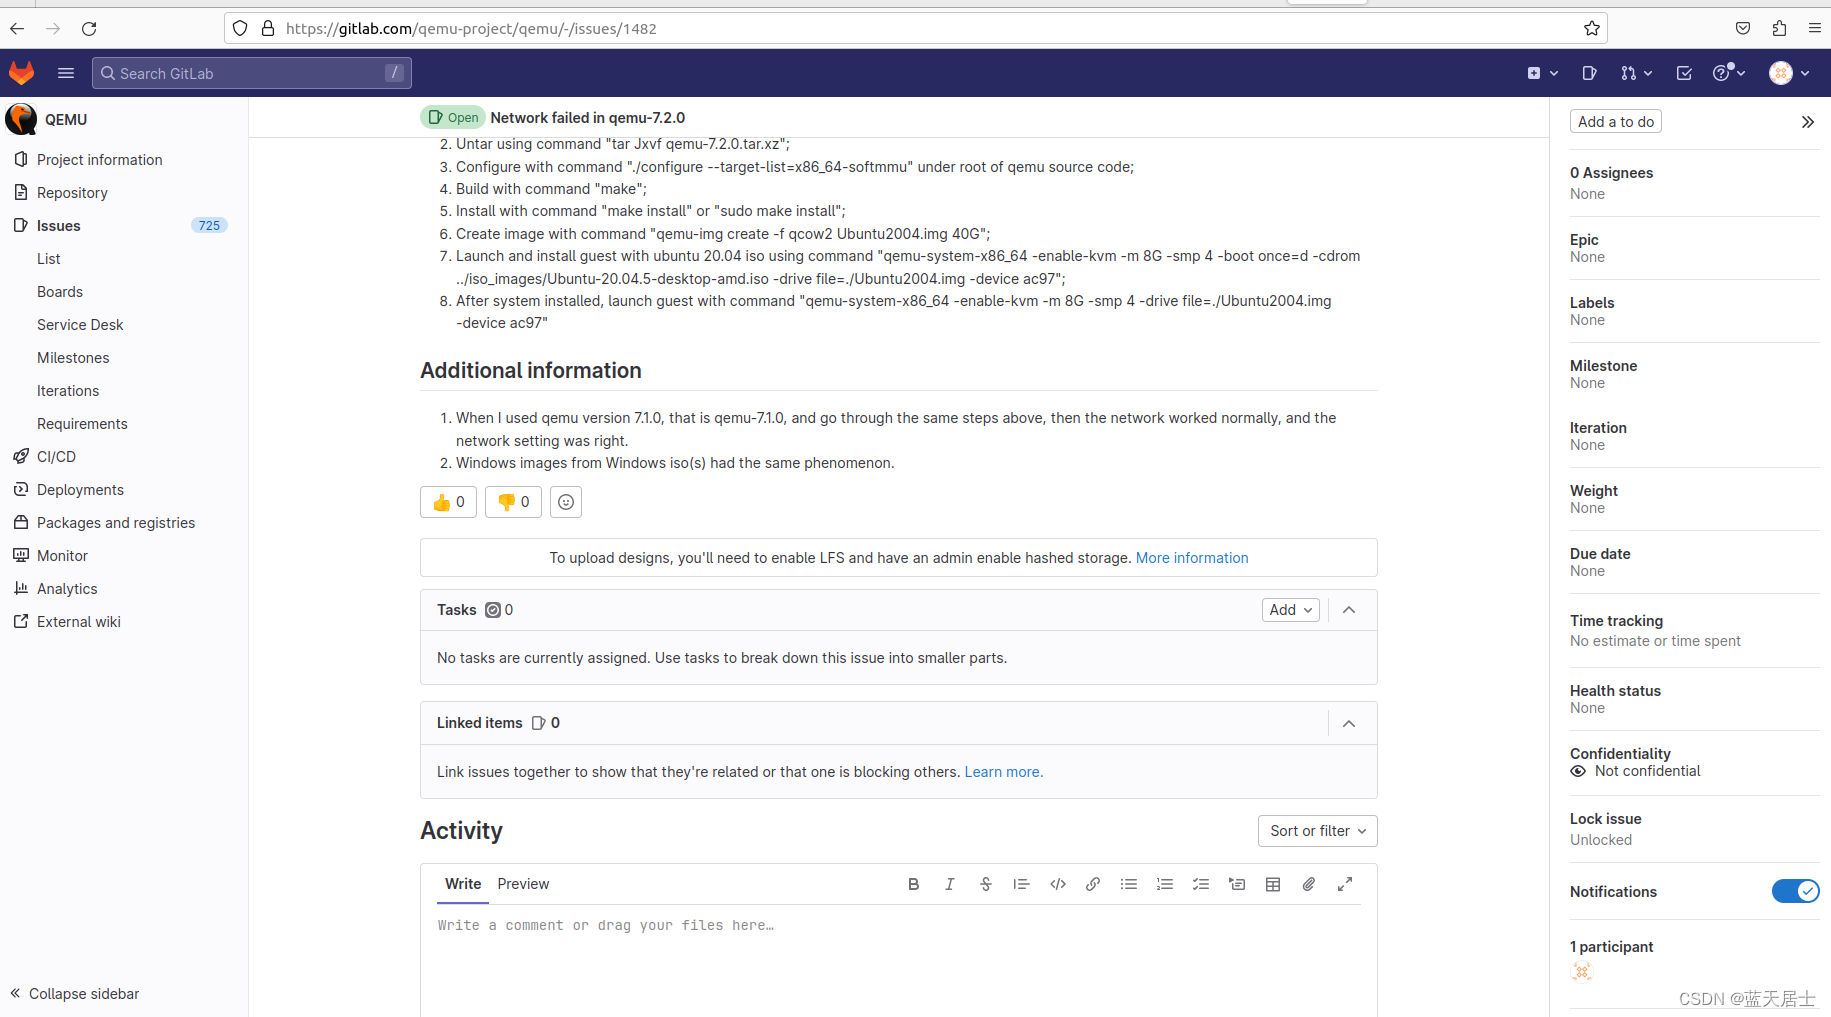
Task: Collapse the right sidebar with double chevron
Action: [x=1807, y=122]
